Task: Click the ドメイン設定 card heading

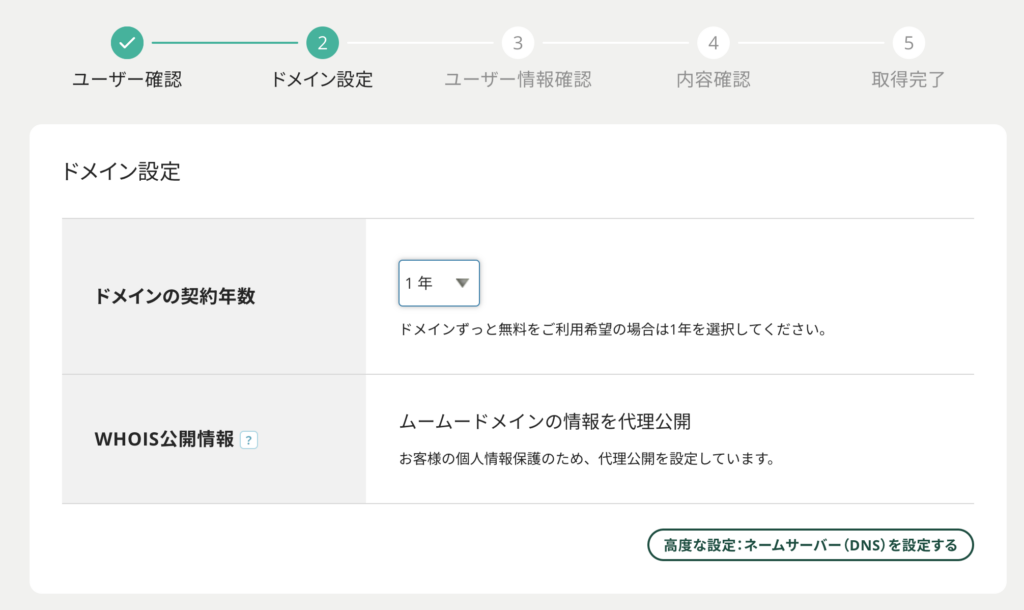Action: pos(121,171)
